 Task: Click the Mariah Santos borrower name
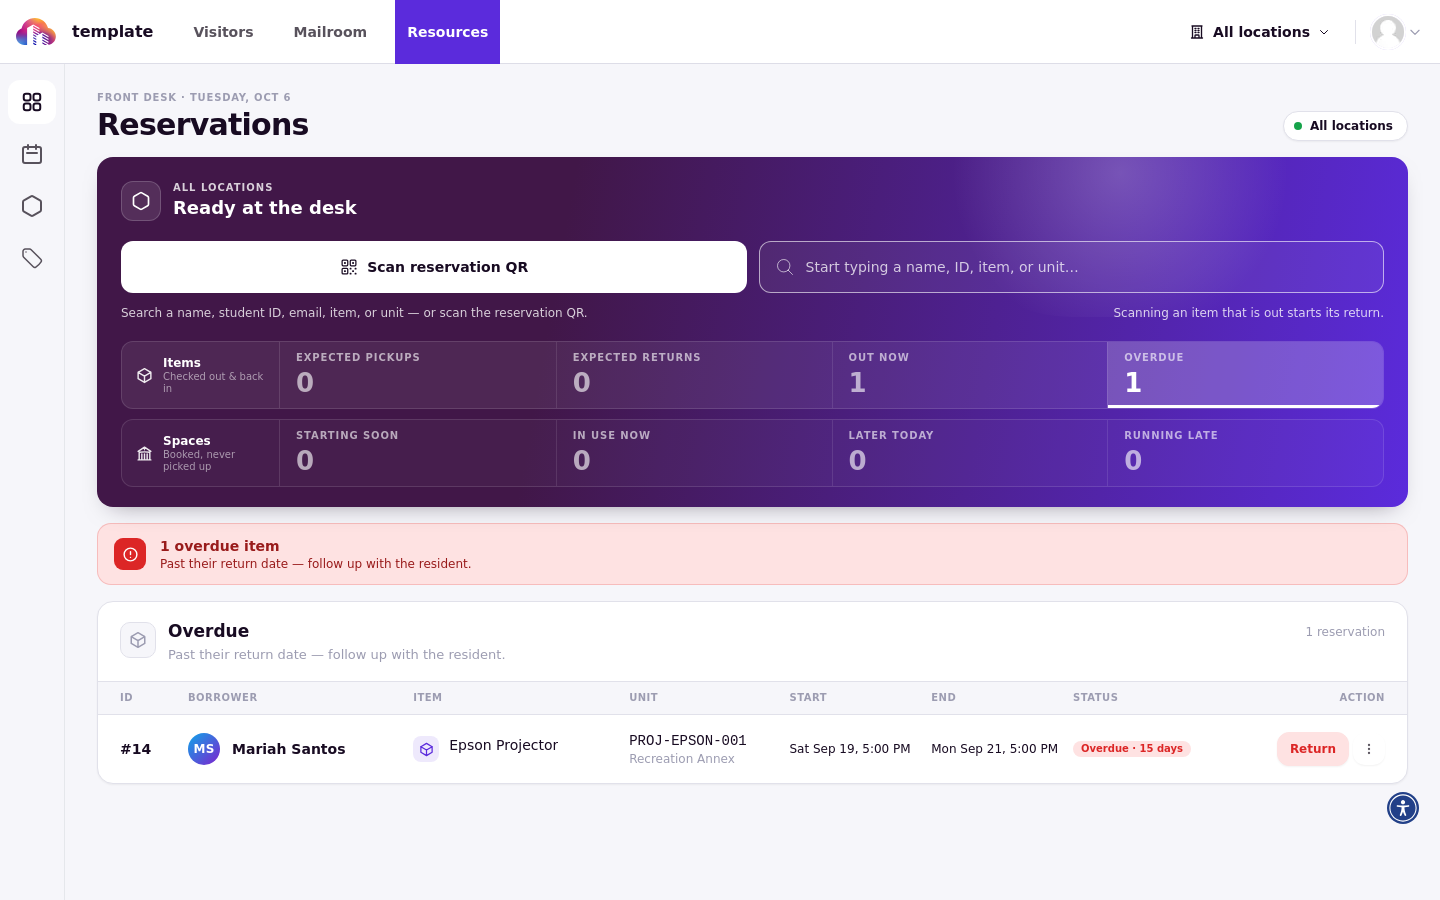click(x=289, y=749)
